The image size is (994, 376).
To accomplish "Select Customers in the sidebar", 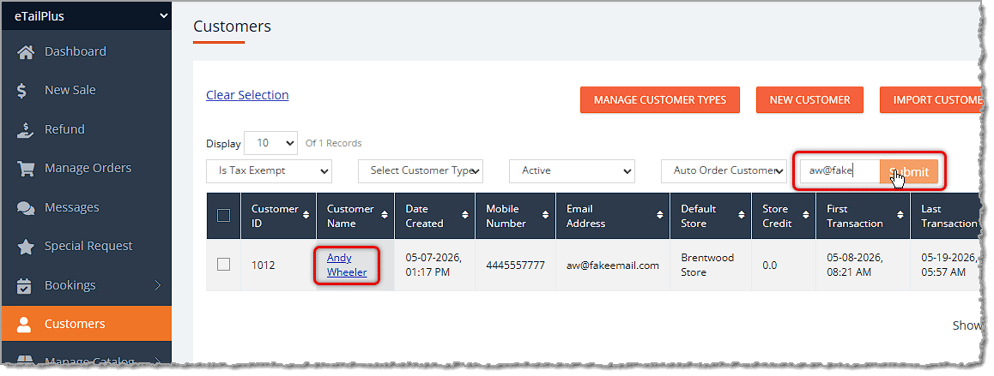I will coord(86,324).
